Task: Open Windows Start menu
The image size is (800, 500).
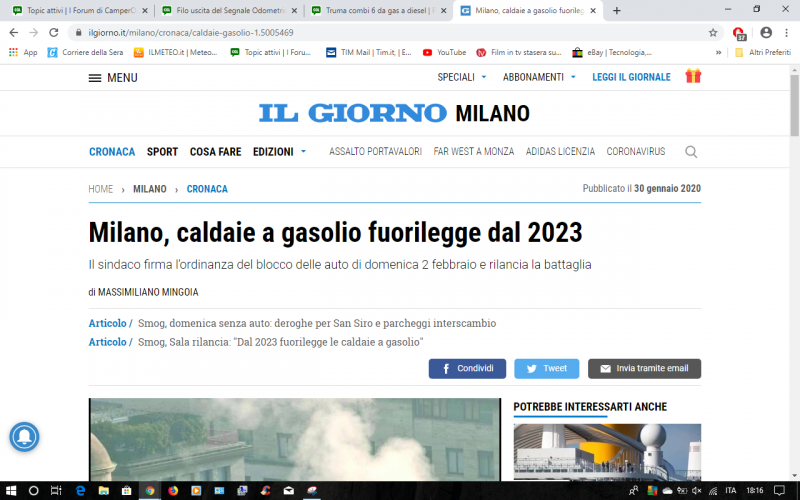Action: pyautogui.click(x=11, y=490)
